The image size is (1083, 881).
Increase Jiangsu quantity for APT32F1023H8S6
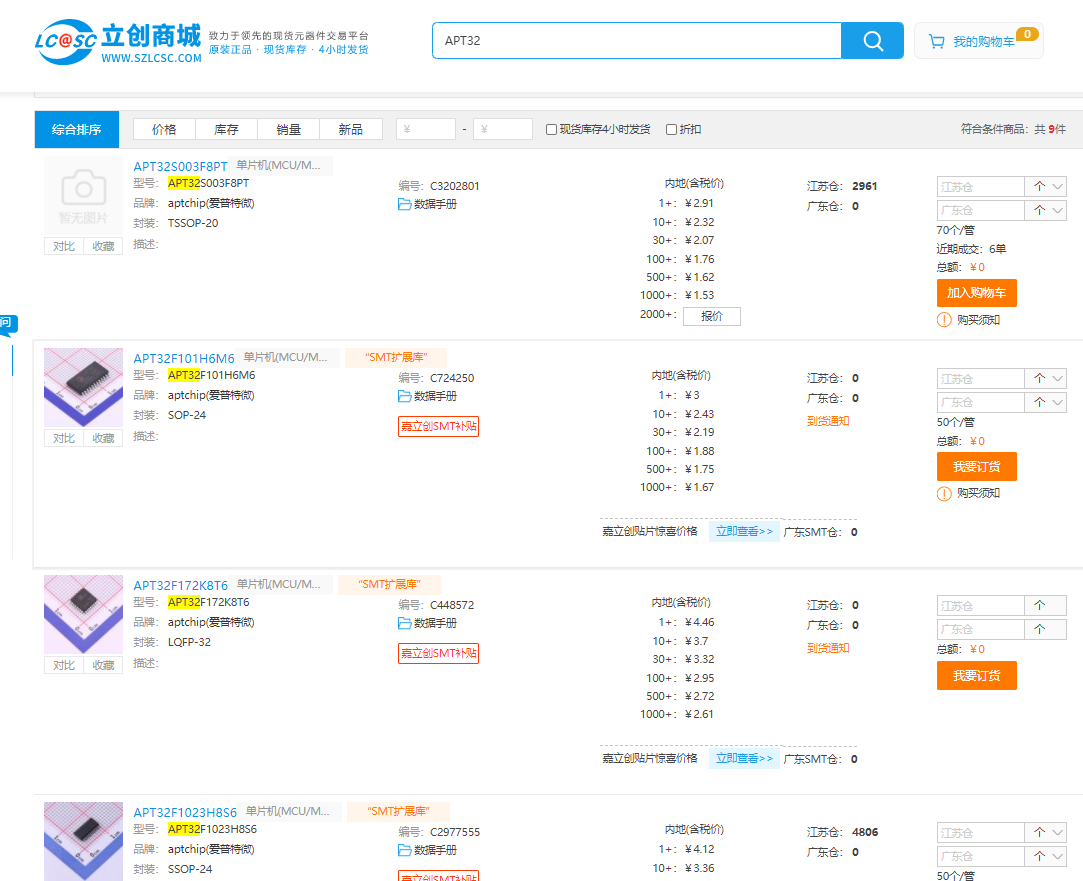(1039, 833)
